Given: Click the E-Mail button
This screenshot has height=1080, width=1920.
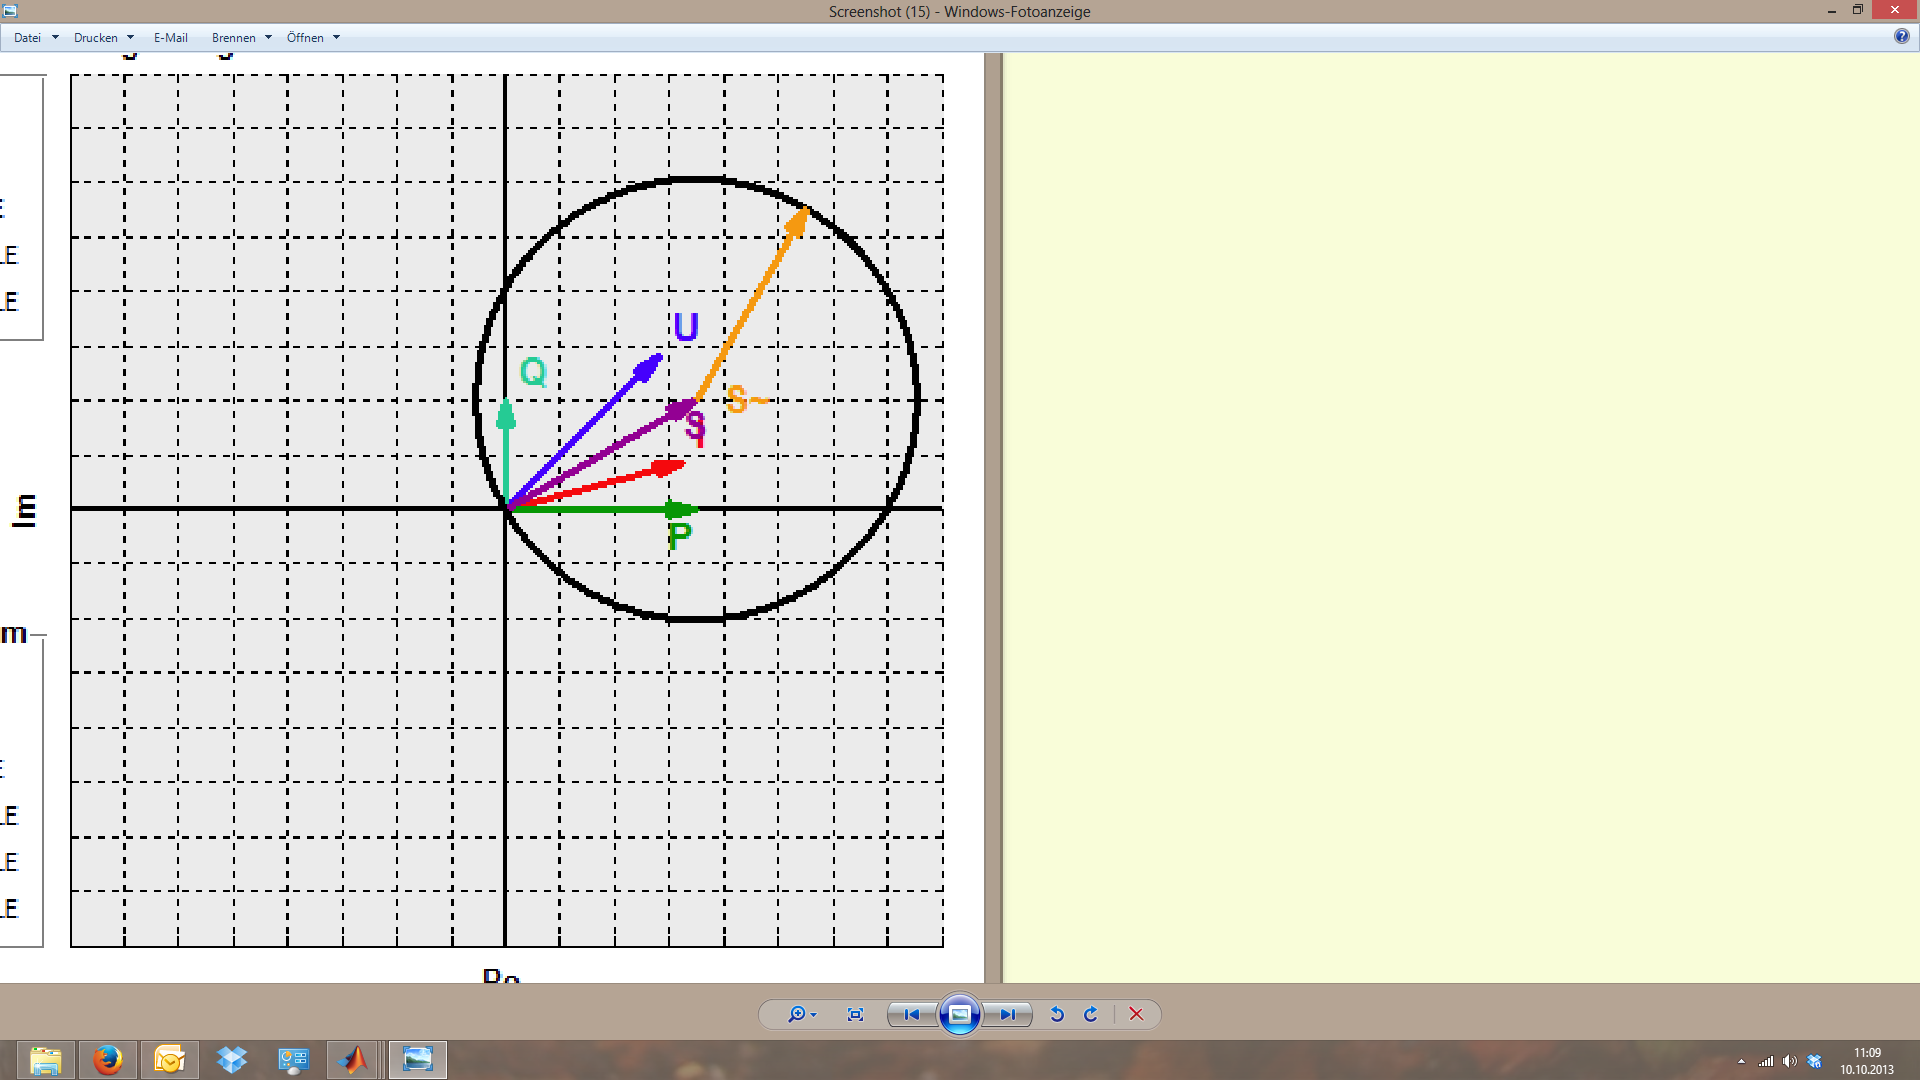Looking at the screenshot, I should tap(170, 38).
